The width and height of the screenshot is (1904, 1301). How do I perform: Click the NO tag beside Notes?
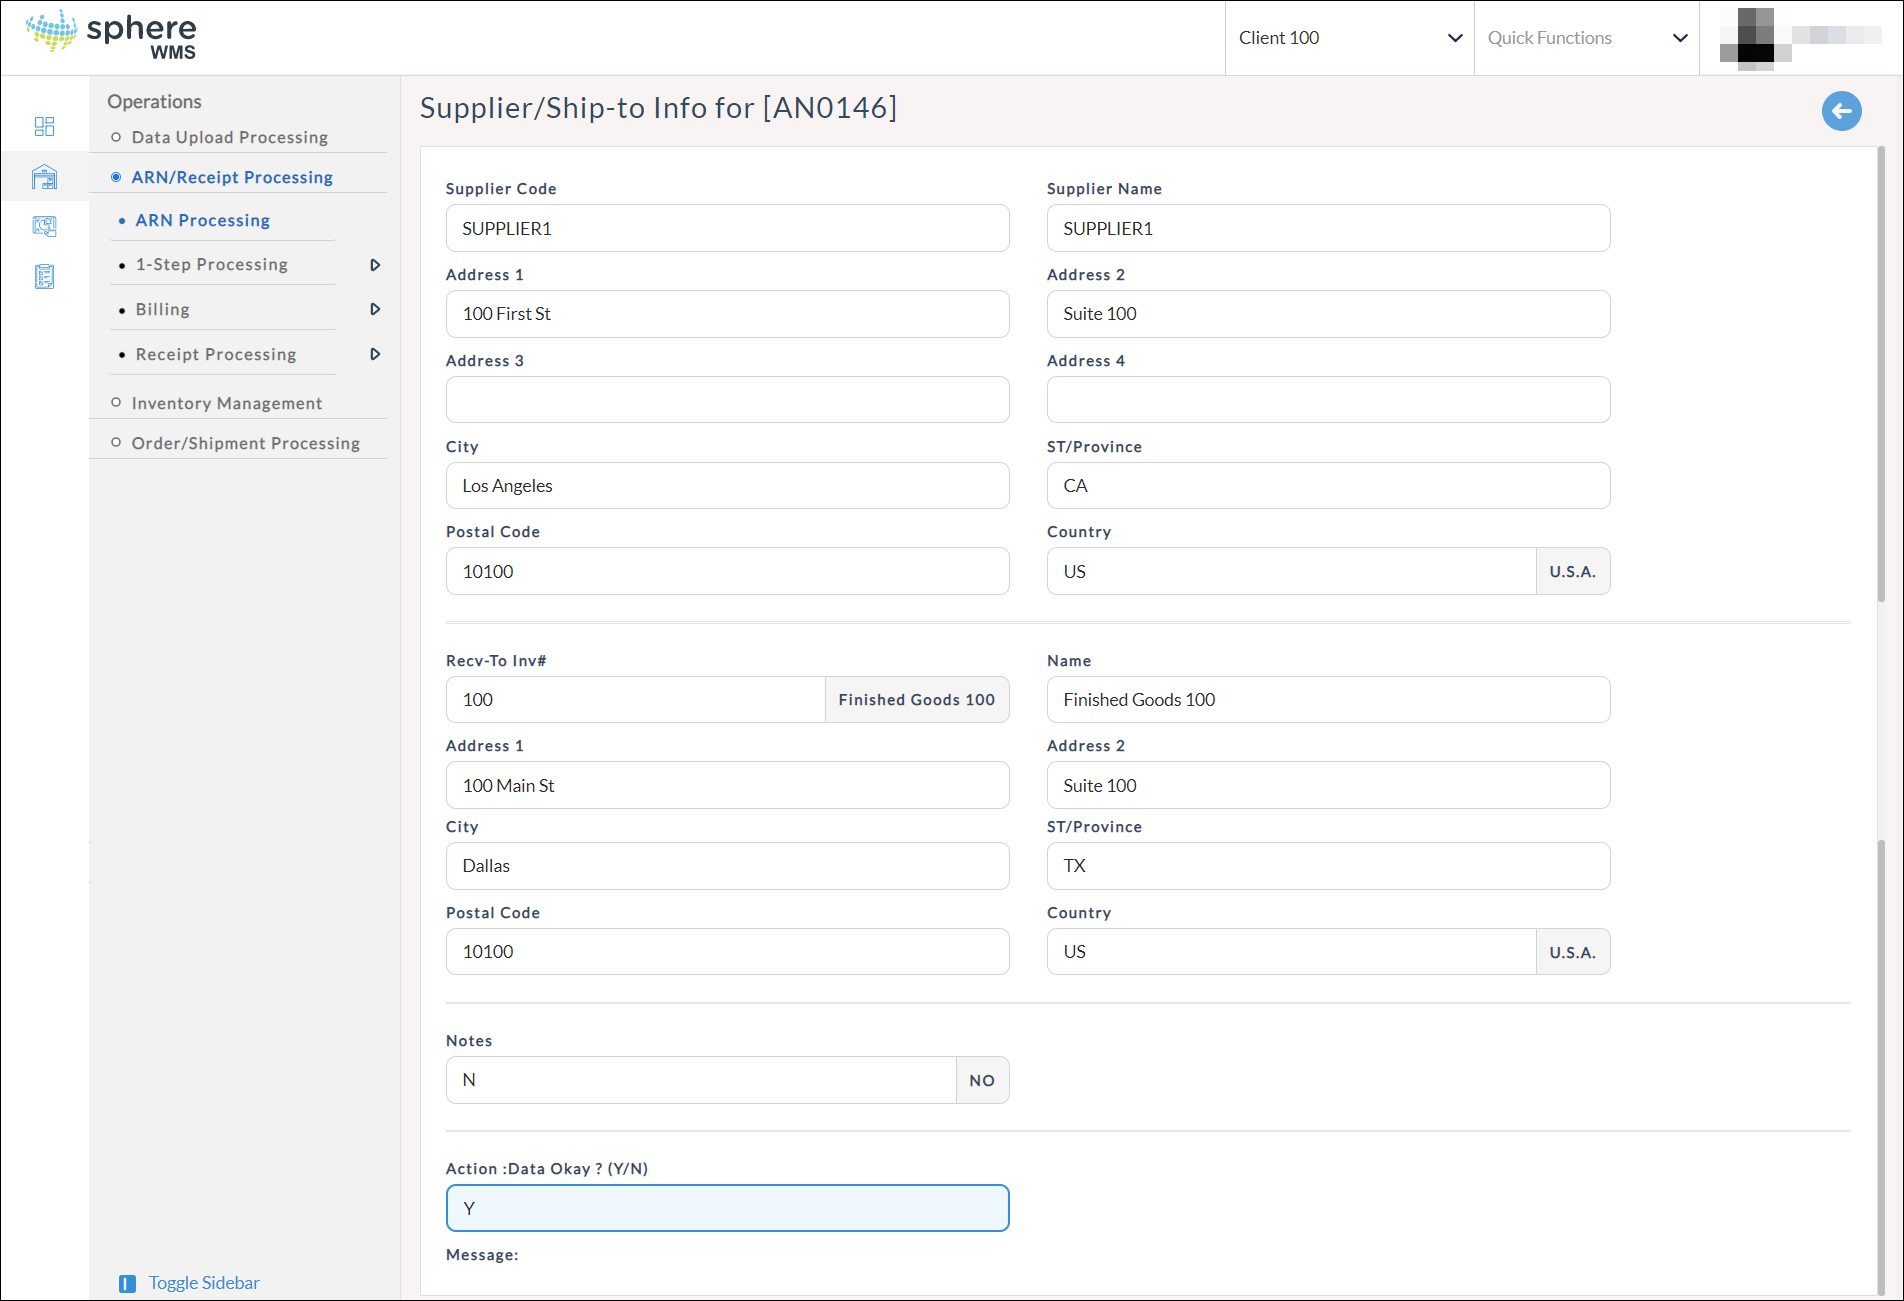pos(982,1080)
